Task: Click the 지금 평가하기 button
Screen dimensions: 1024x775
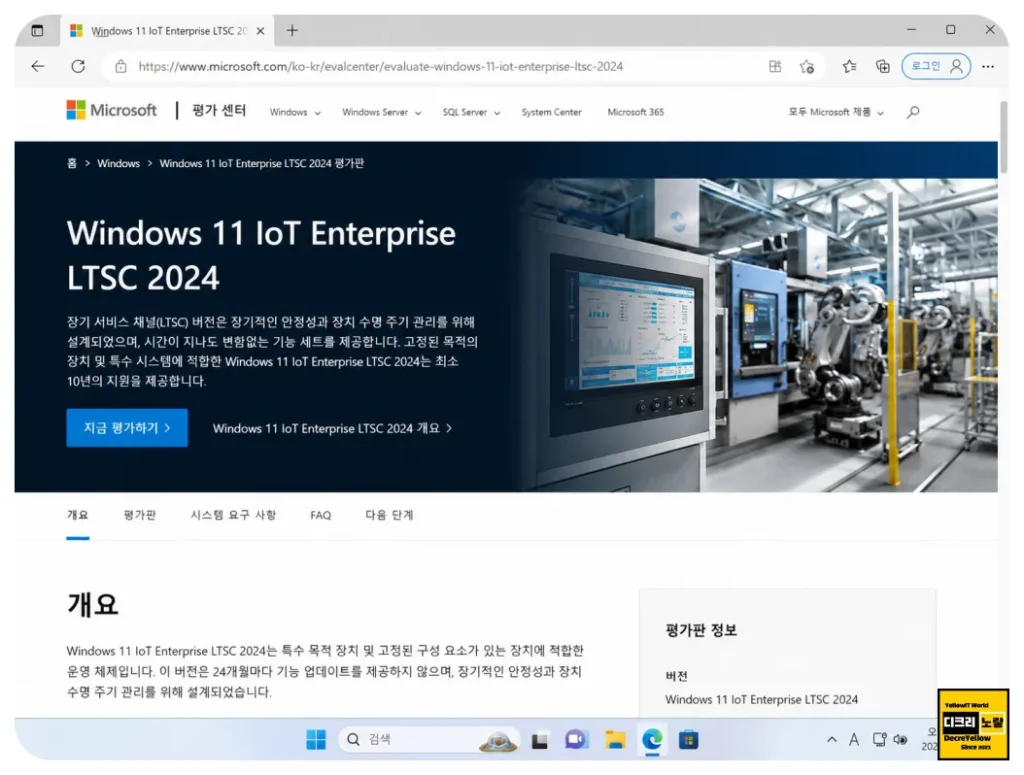Action: click(127, 428)
